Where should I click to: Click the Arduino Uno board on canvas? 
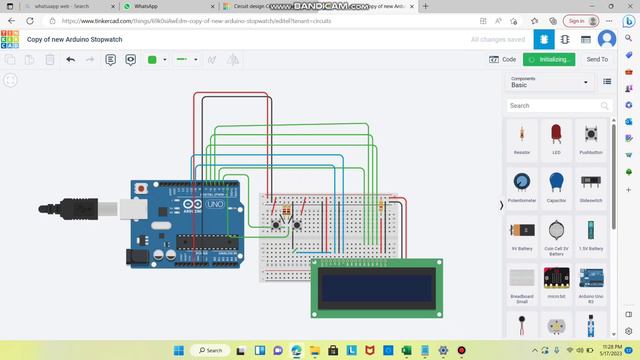point(186,224)
